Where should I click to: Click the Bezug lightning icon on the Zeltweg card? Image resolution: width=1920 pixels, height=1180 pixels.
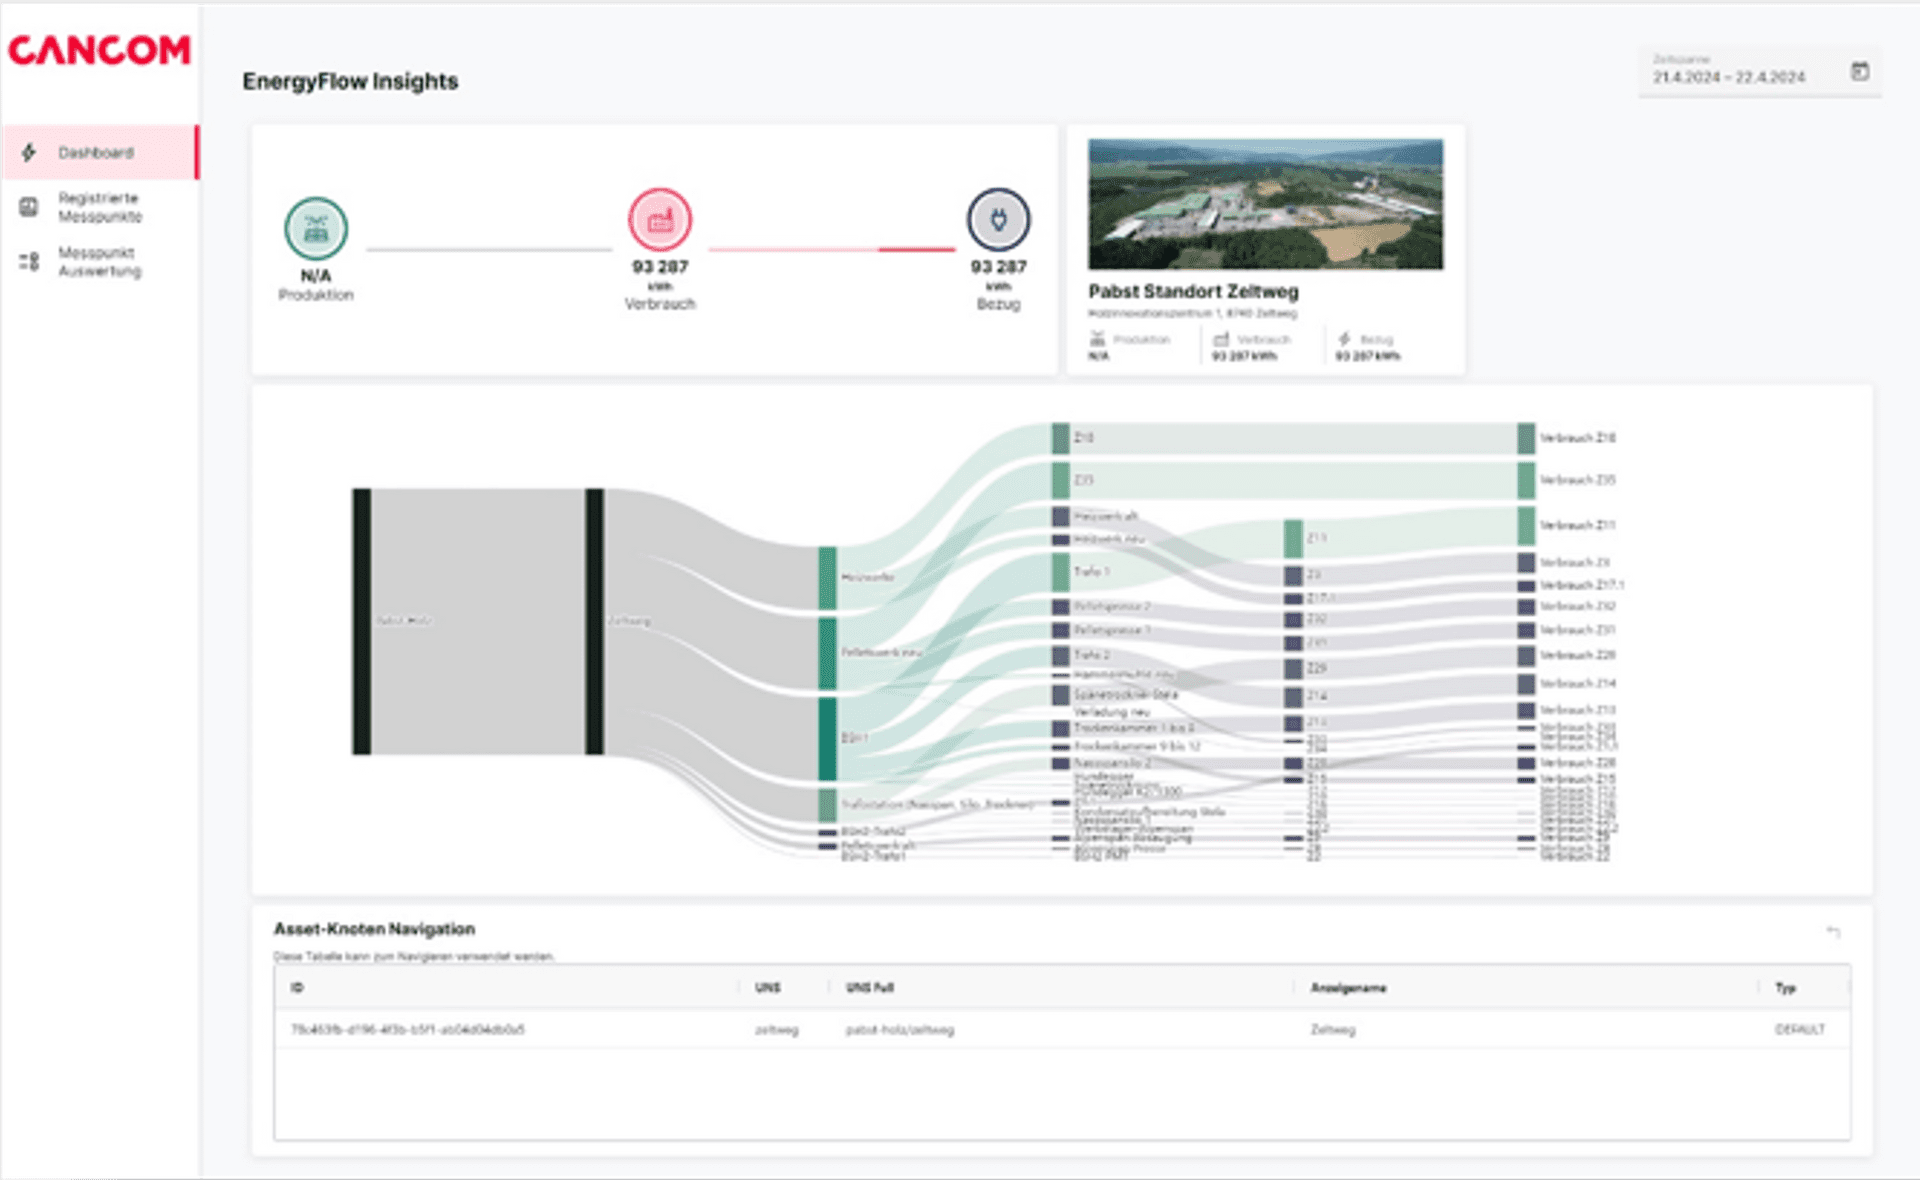1344,339
